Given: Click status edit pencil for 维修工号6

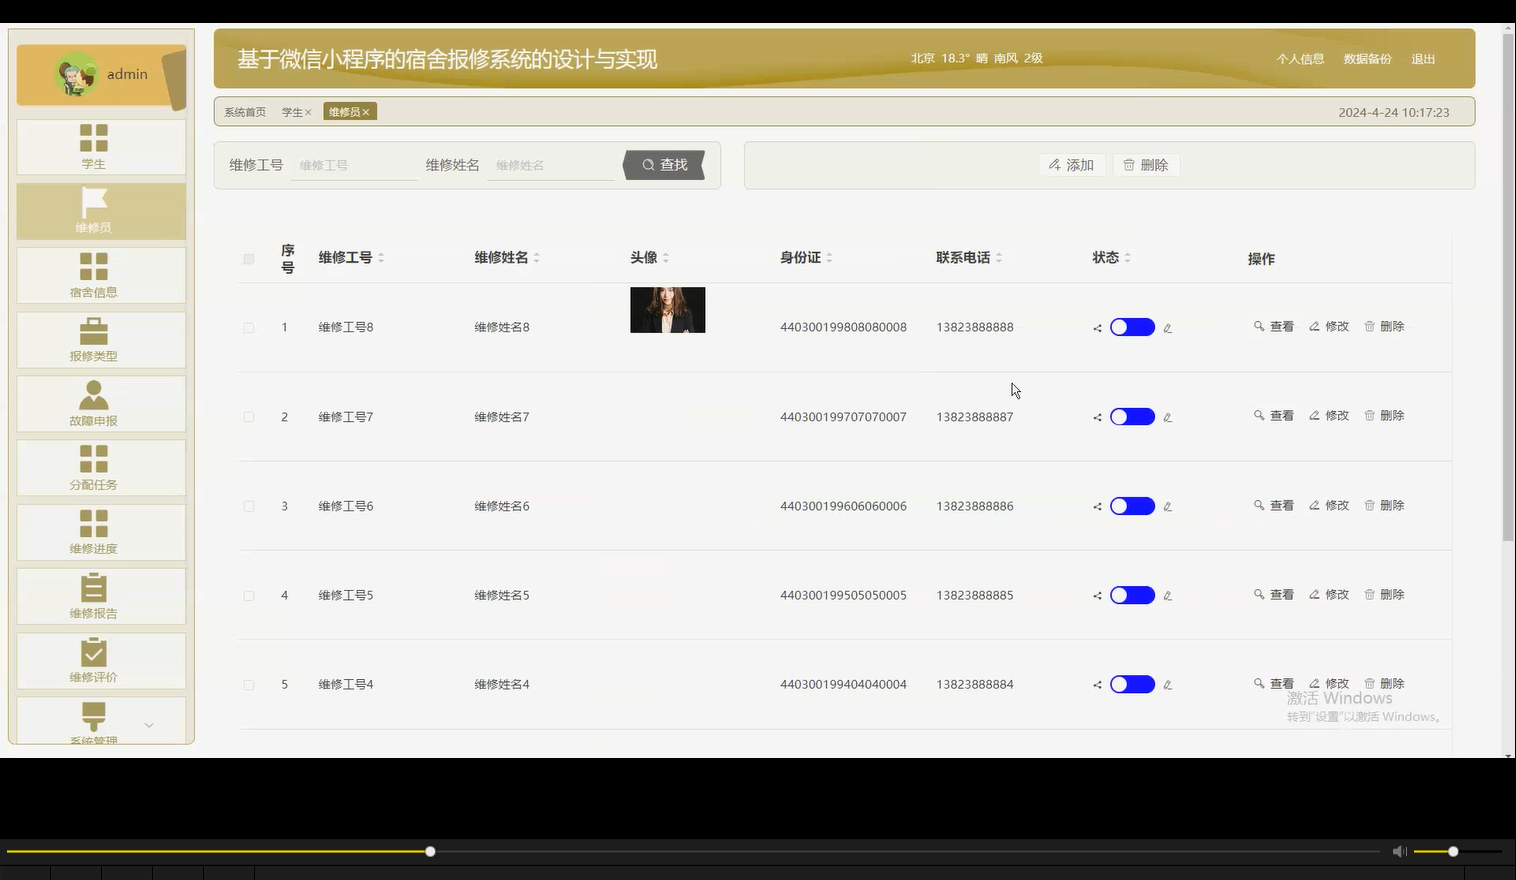Looking at the screenshot, I should (1167, 507).
